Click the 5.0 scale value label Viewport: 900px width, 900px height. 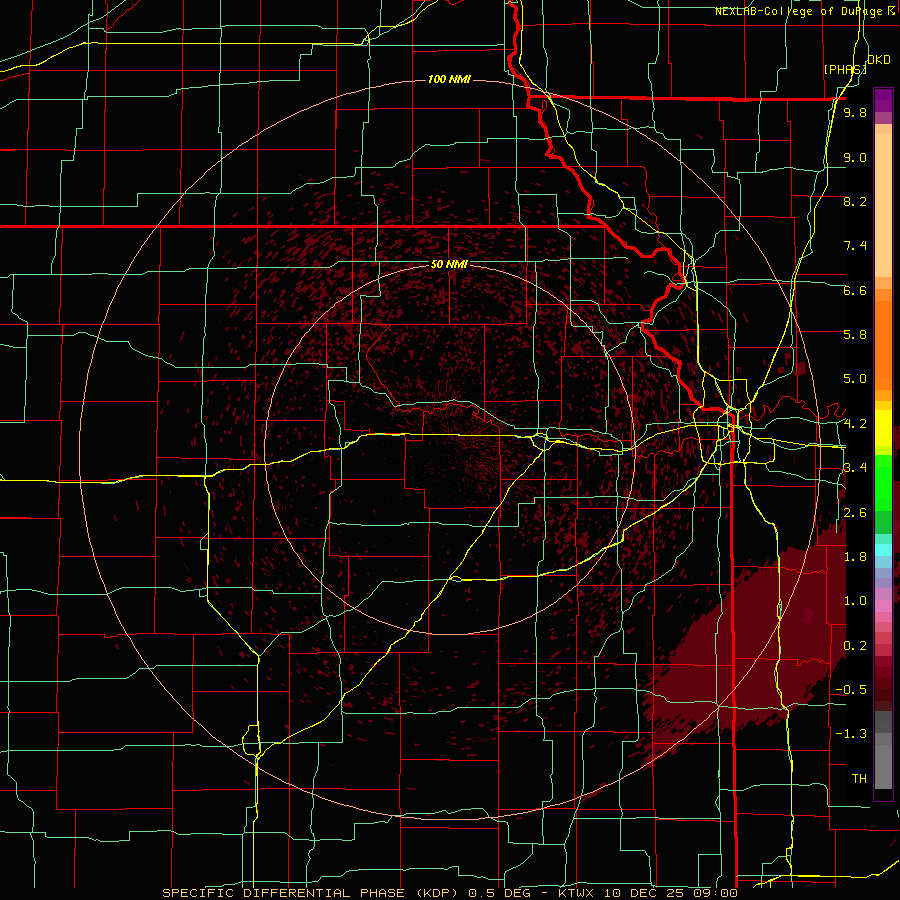coord(855,379)
